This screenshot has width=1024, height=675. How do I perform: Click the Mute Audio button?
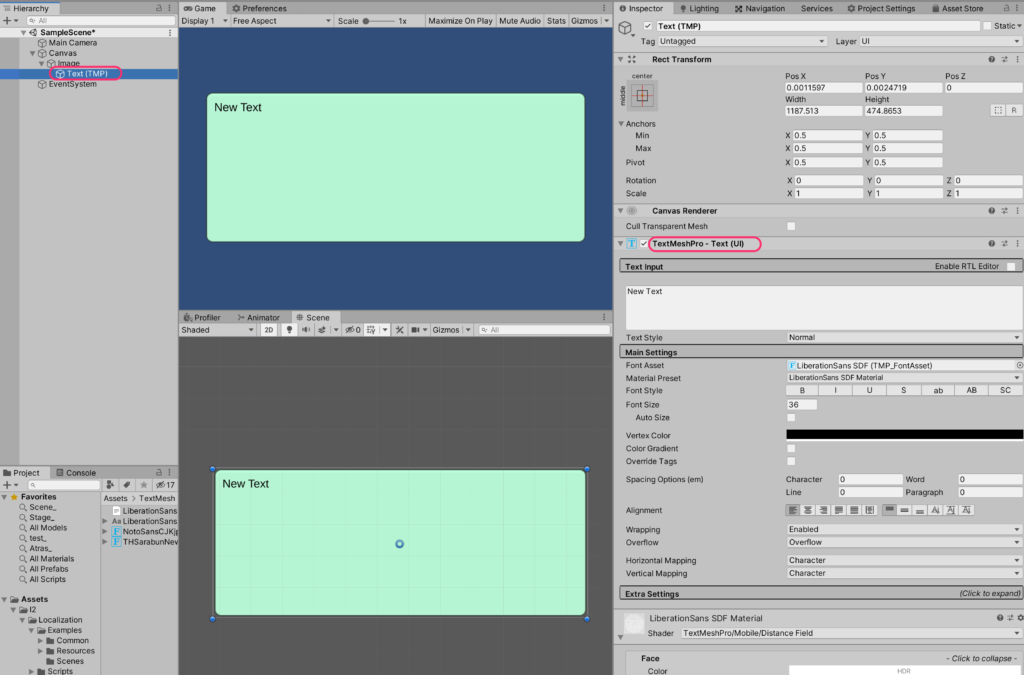coord(520,21)
